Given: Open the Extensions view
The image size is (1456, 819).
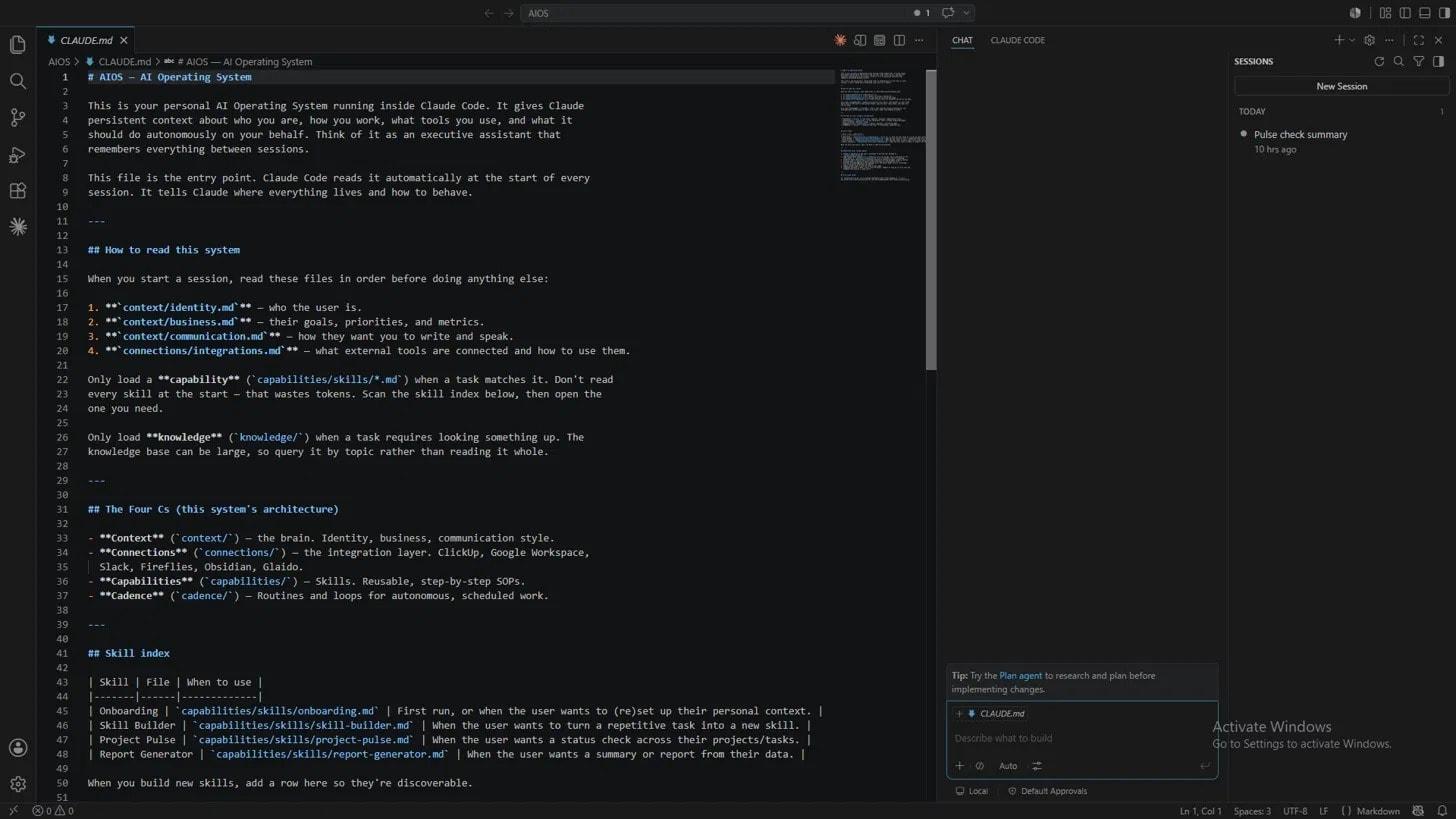Looking at the screenshot, I should point(17,191).
